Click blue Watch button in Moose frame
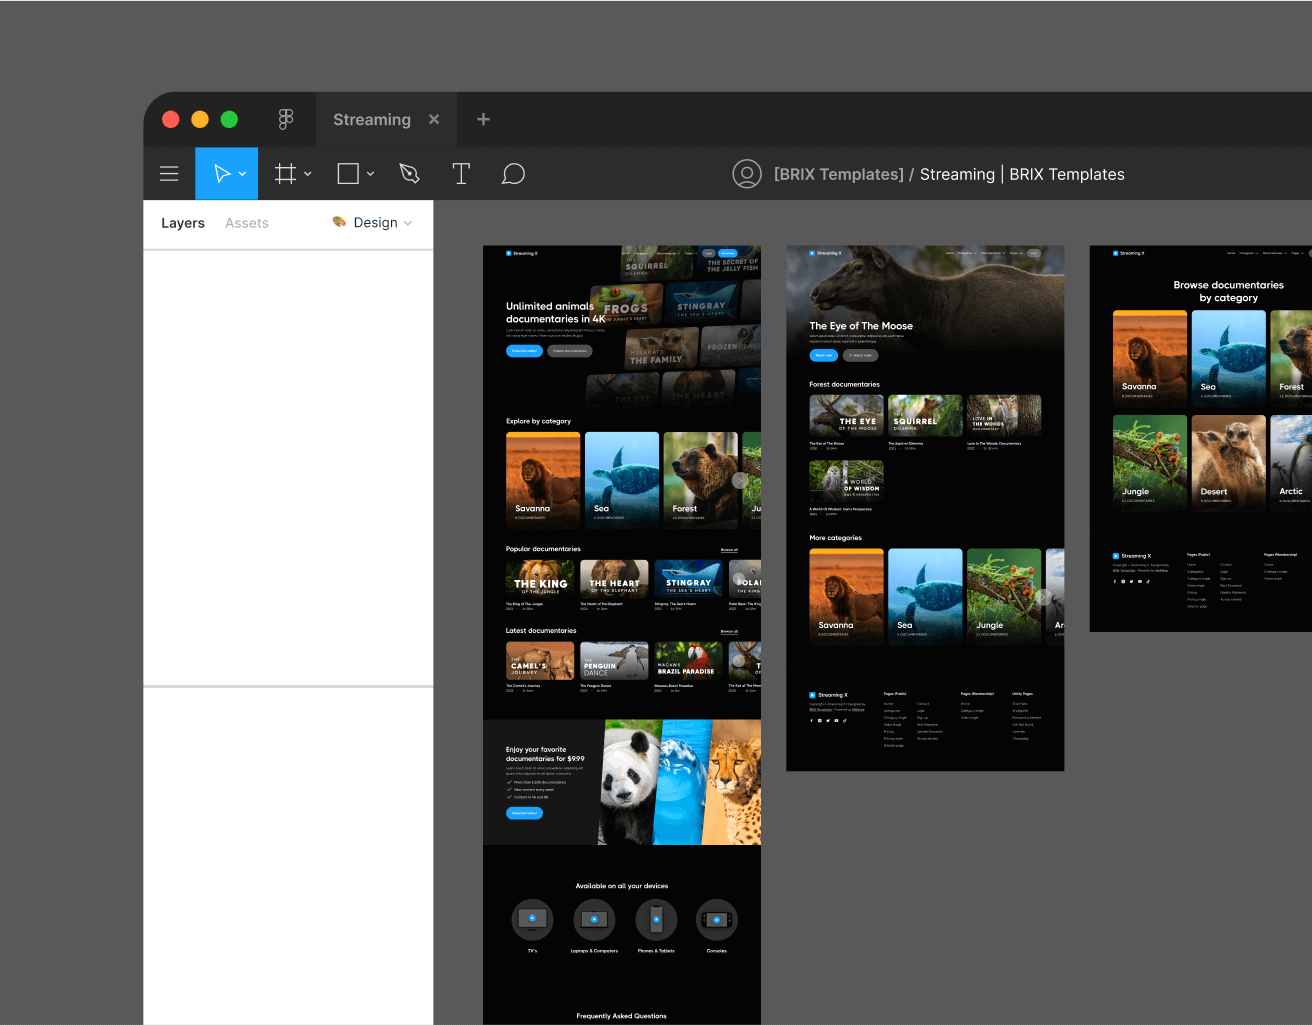This screenshot has height=1025, width=1312. coord(823,355)
